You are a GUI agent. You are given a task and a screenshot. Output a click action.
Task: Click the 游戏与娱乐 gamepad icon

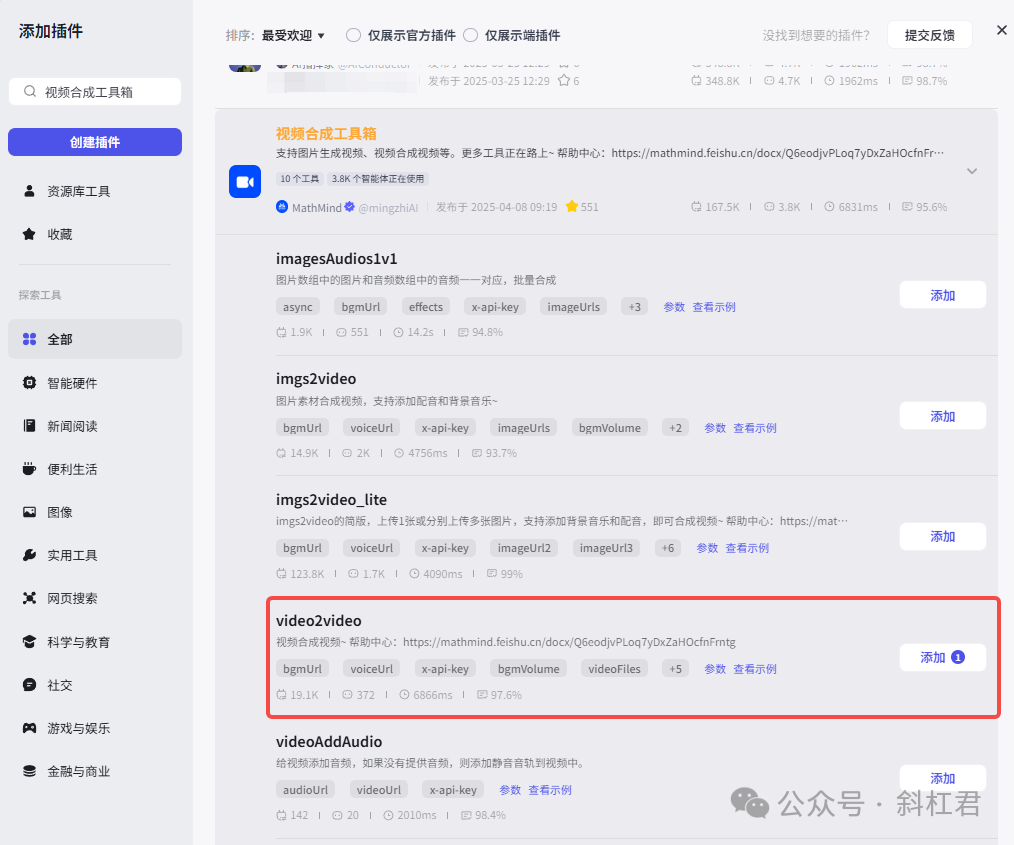click(29, 728)
